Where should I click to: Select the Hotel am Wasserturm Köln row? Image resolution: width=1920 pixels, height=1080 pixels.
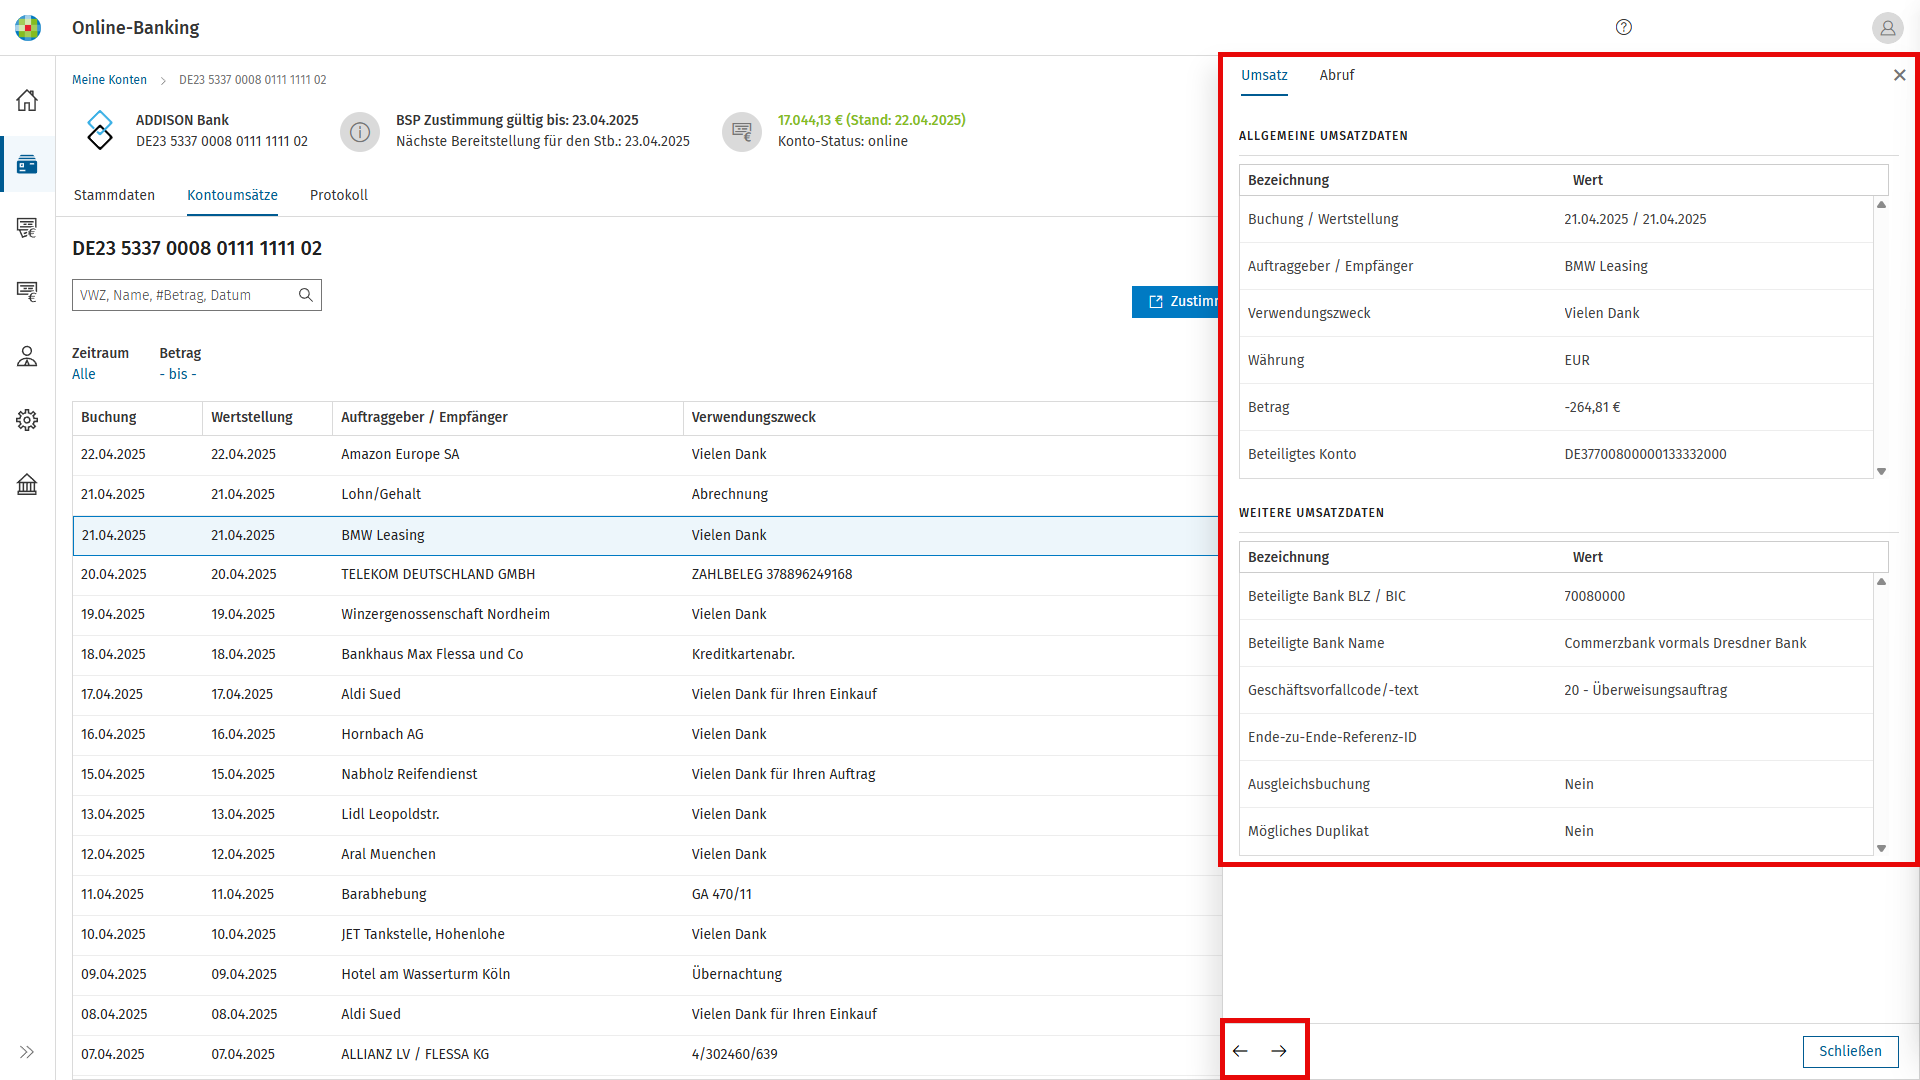pos(646,974)
